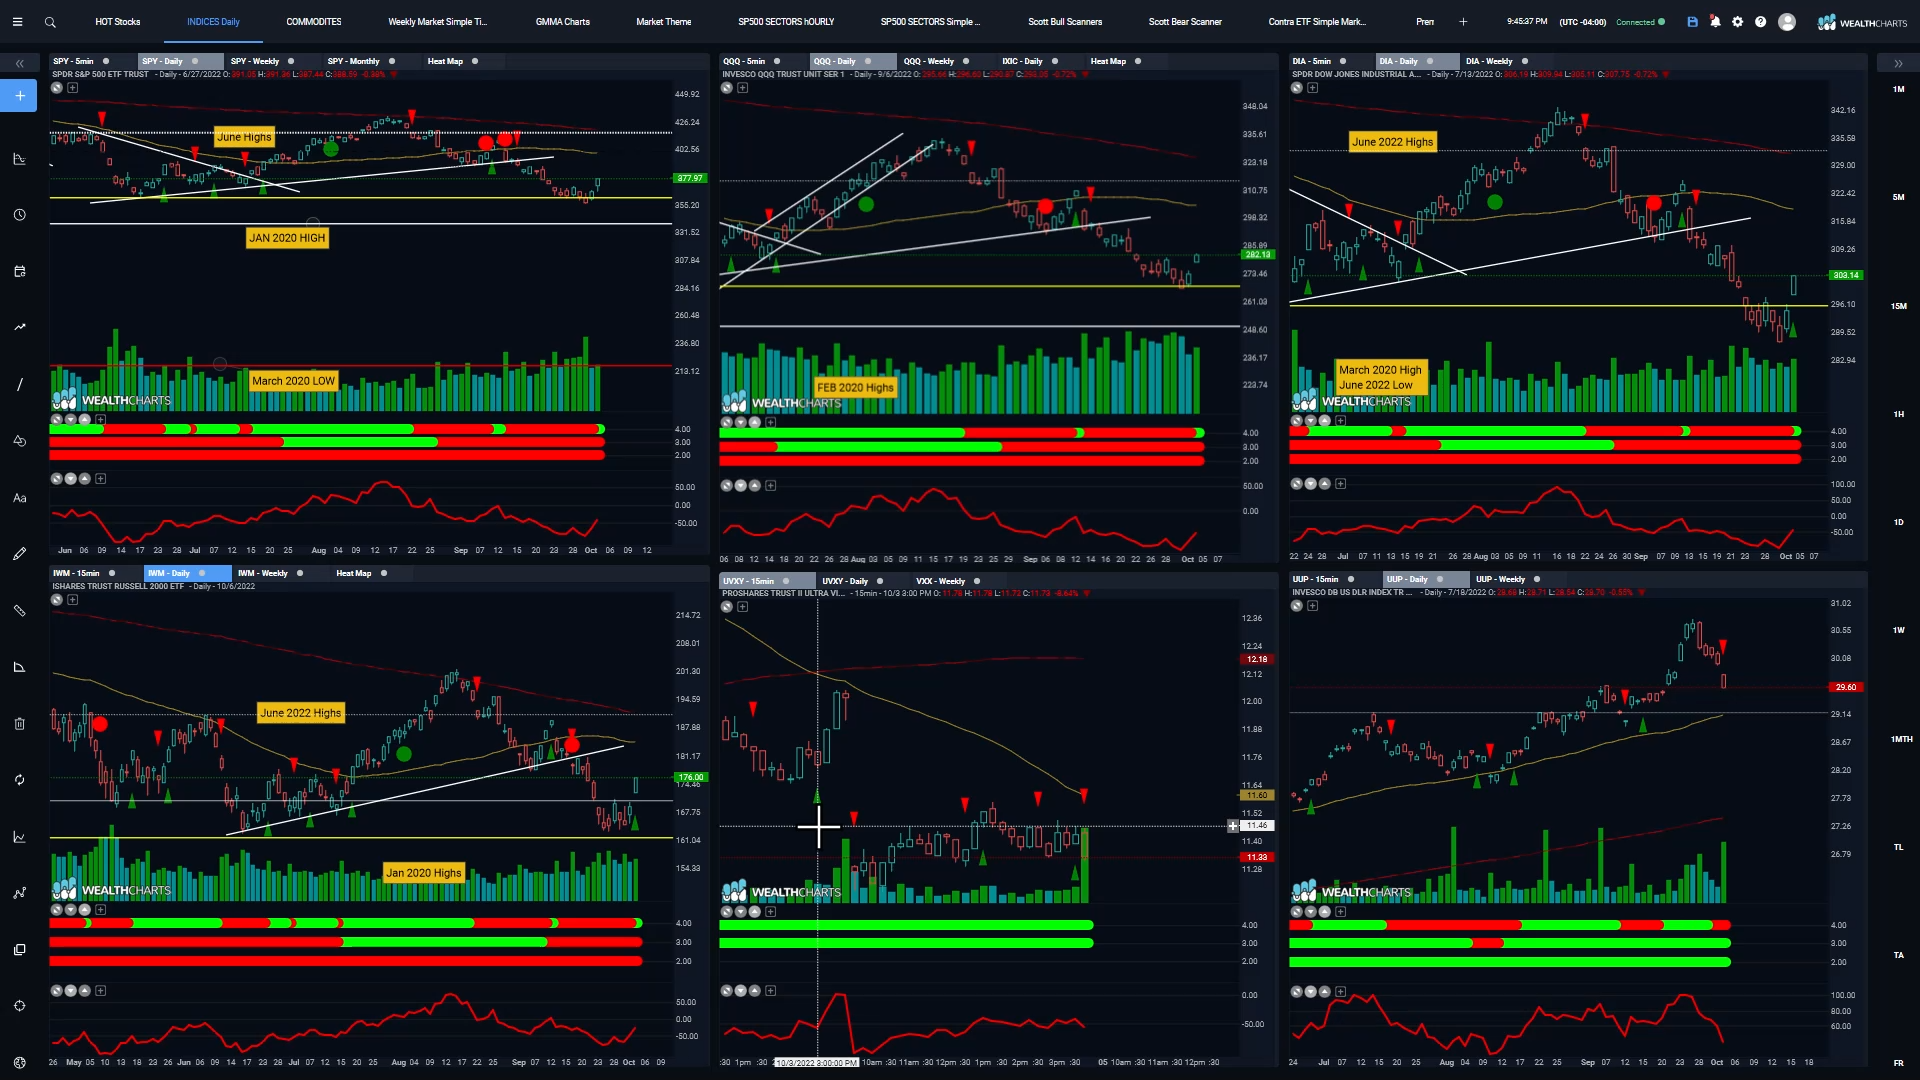Select the straight line drawing tool
Viewport: 1920px width, 1080px height.
19,384
